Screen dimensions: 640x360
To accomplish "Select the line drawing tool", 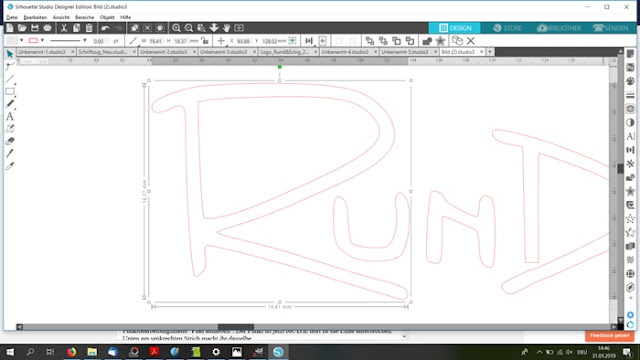I will point(10,79).
